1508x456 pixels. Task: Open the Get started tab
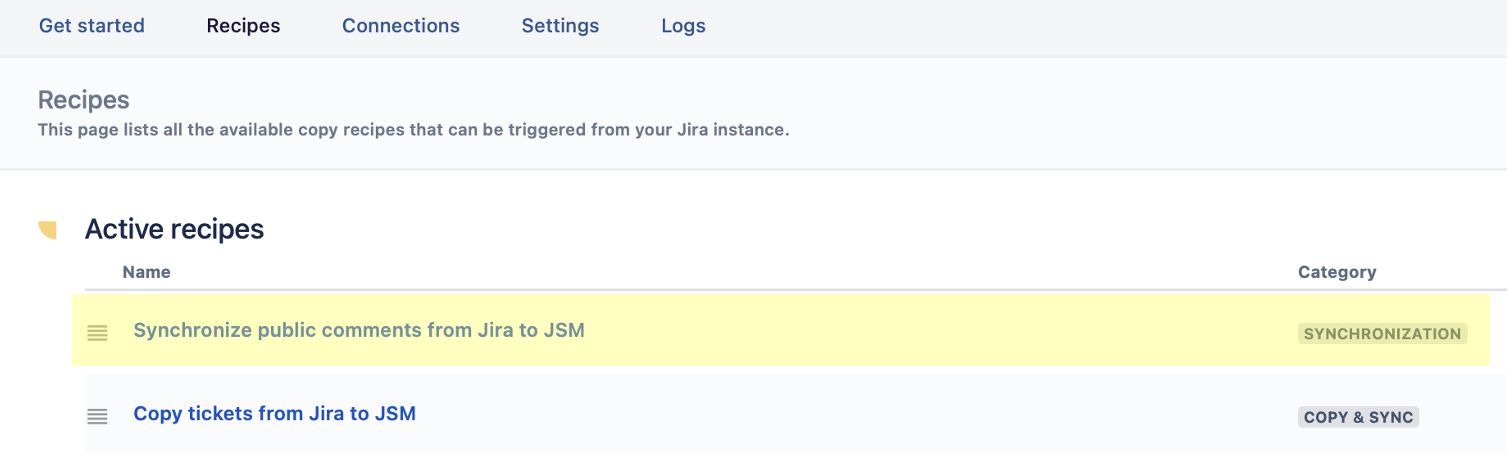[x=92, y=26]
